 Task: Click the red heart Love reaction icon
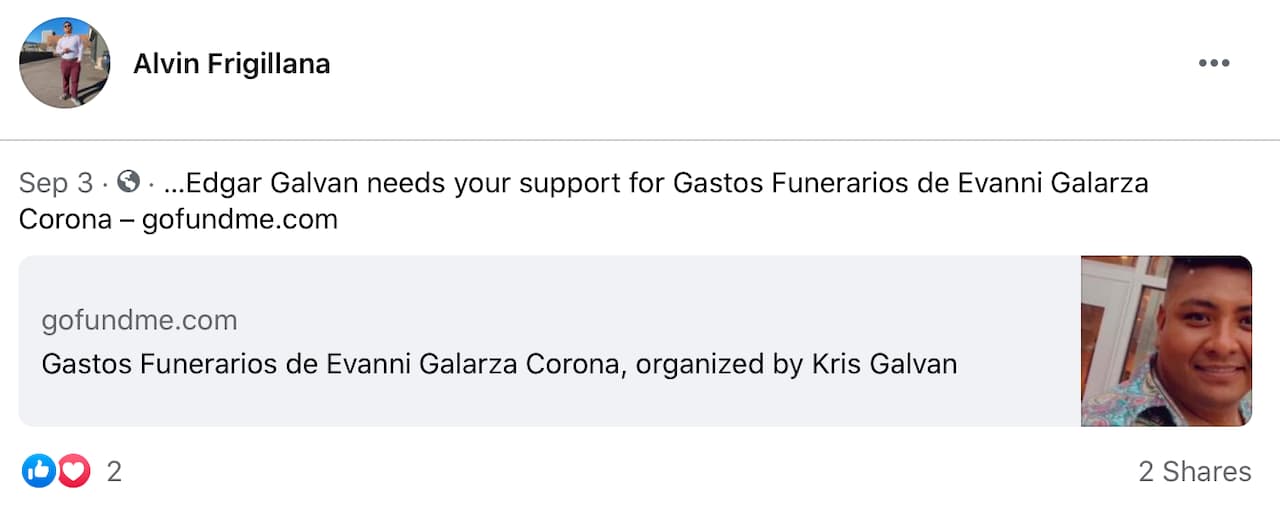[74, 470]
